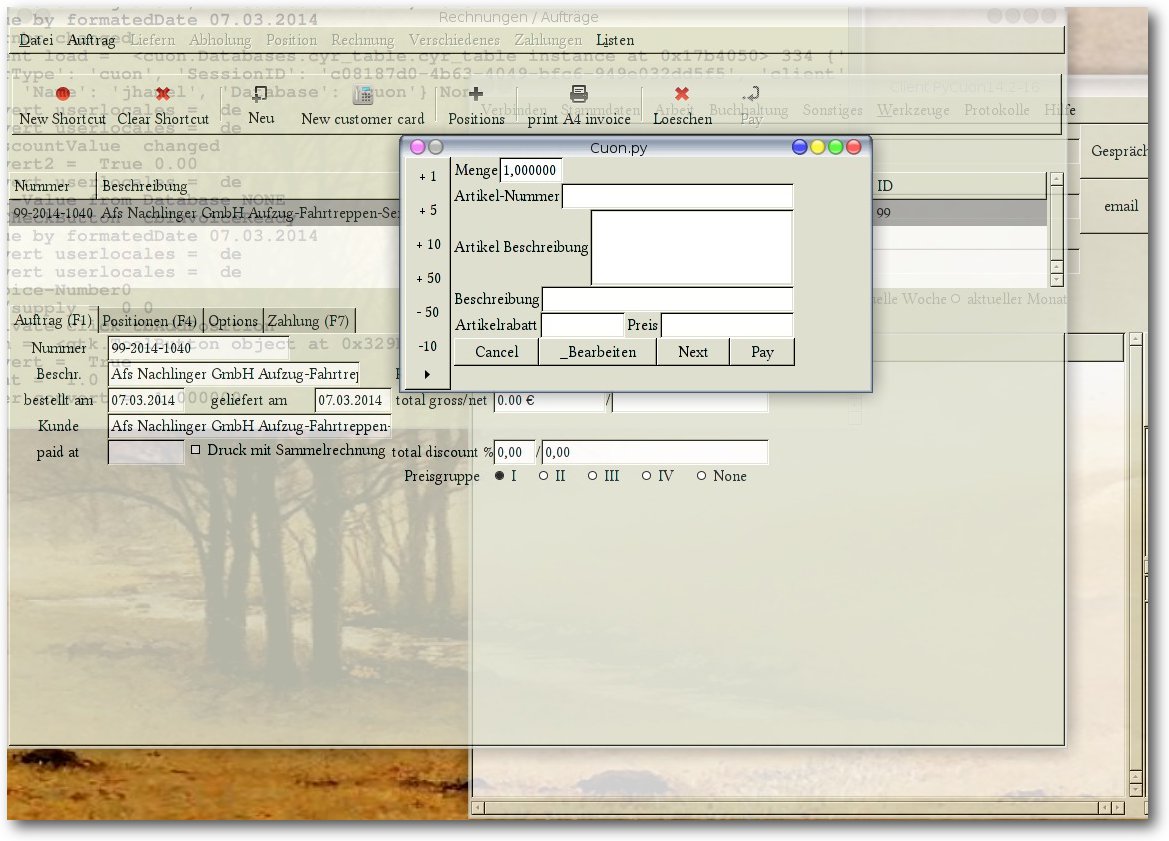Click the Kunde customer field
This screenshot has height=841, width=1169.
click(x=250, y=426)
